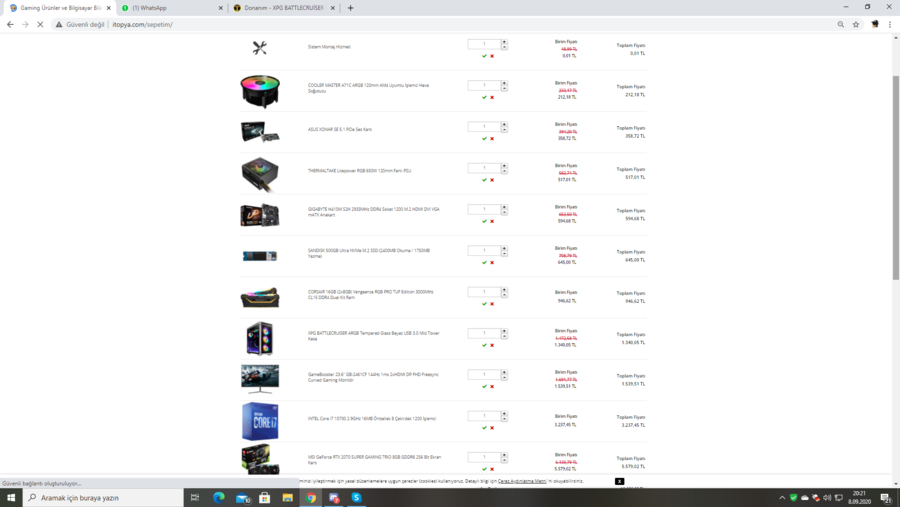Switch to Donanım - XPG BATTLECRUISER tab
This screenshot has width=900, height=507.
point(284,8)
